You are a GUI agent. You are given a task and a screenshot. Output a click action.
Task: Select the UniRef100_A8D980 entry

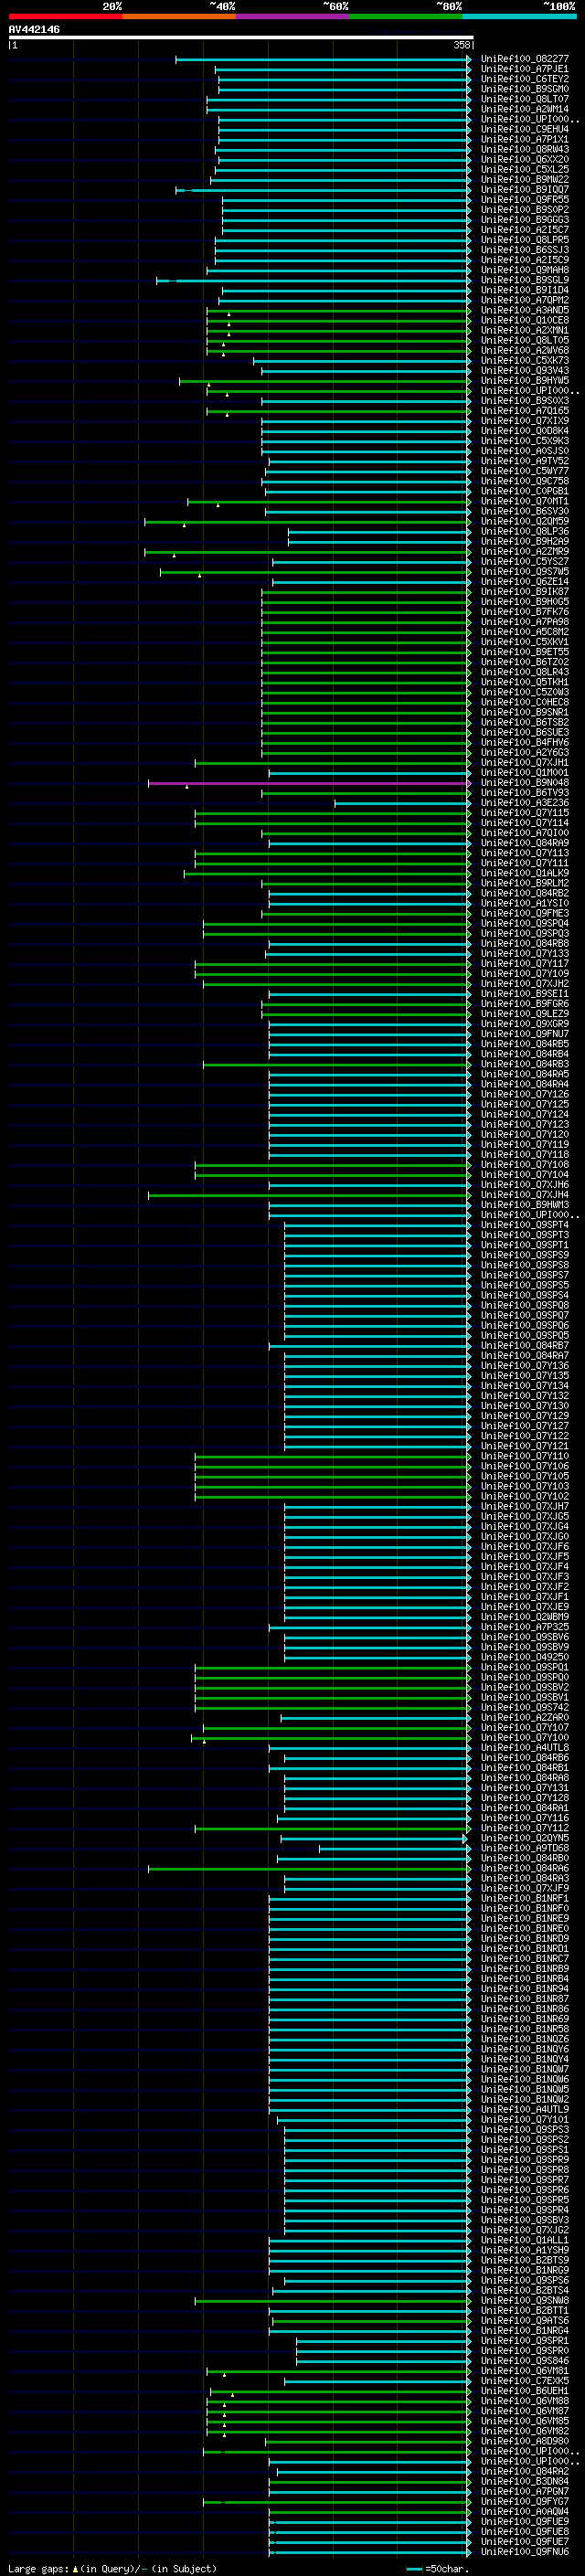(524, 2441)
